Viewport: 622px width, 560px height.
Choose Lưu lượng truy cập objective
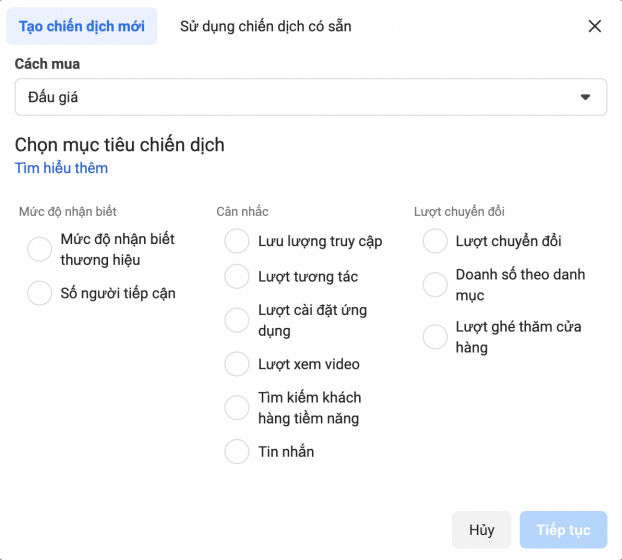pos(237,241)
